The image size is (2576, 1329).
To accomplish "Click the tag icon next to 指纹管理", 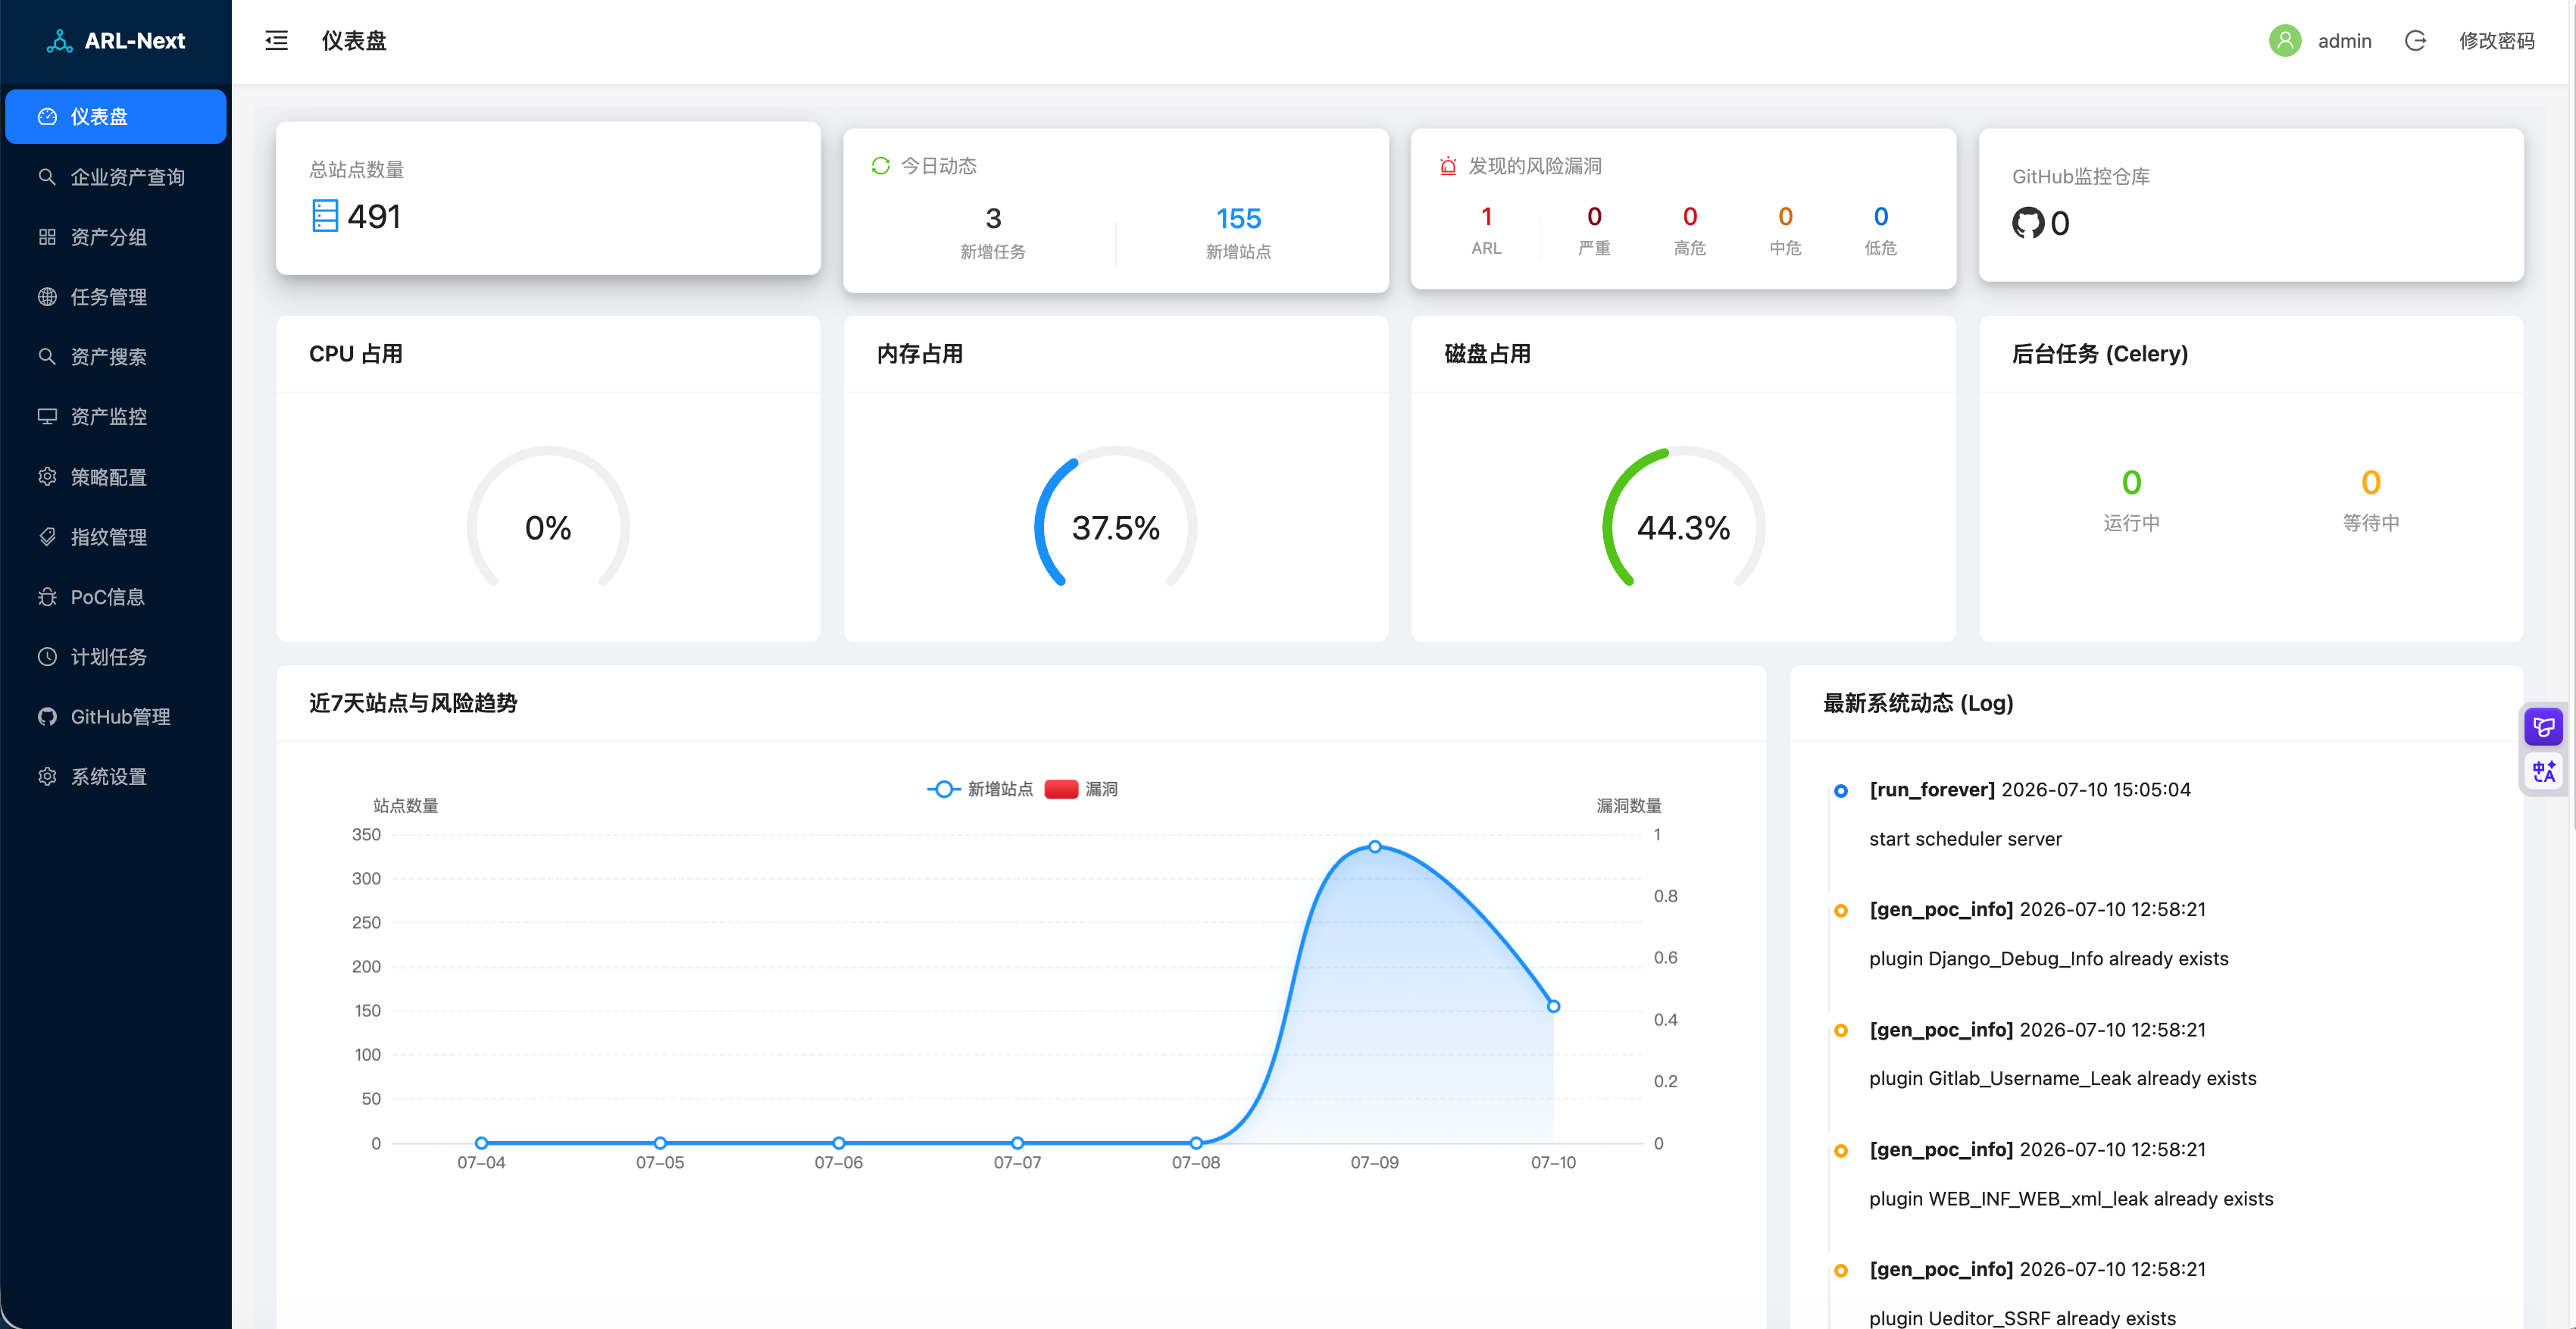I will pos(47,537).
